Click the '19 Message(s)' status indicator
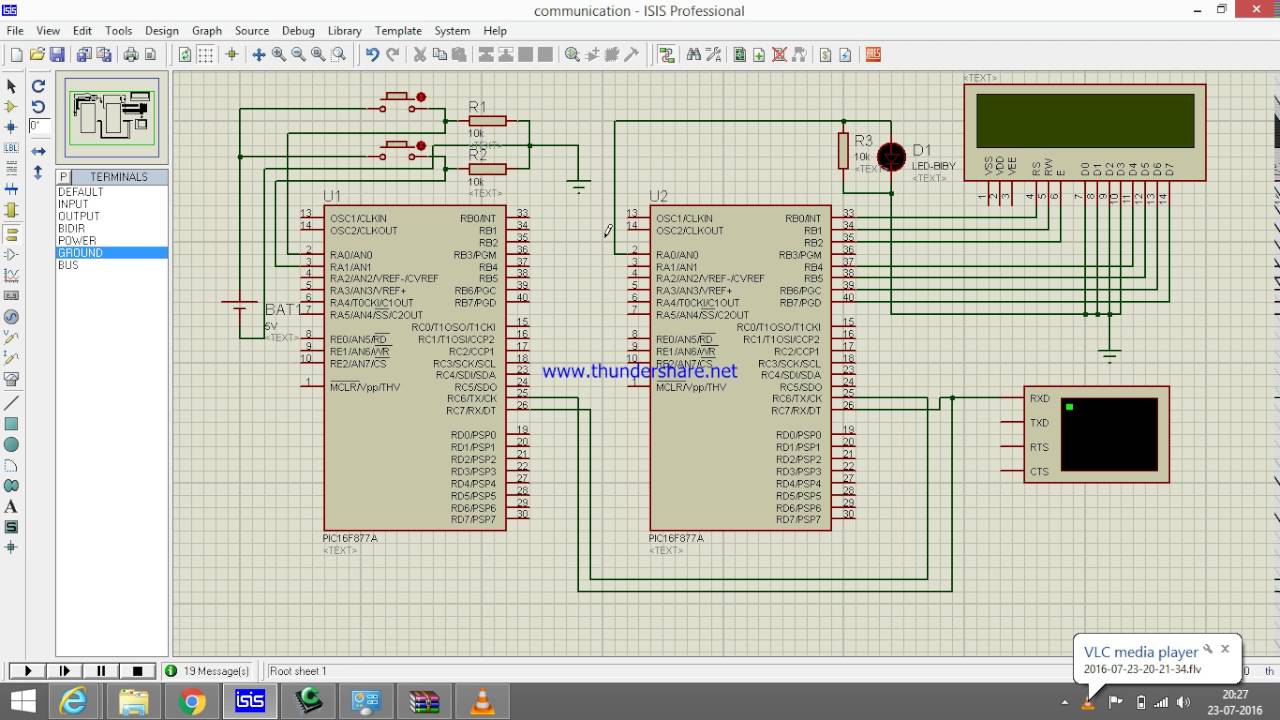 tap(208, 671)
